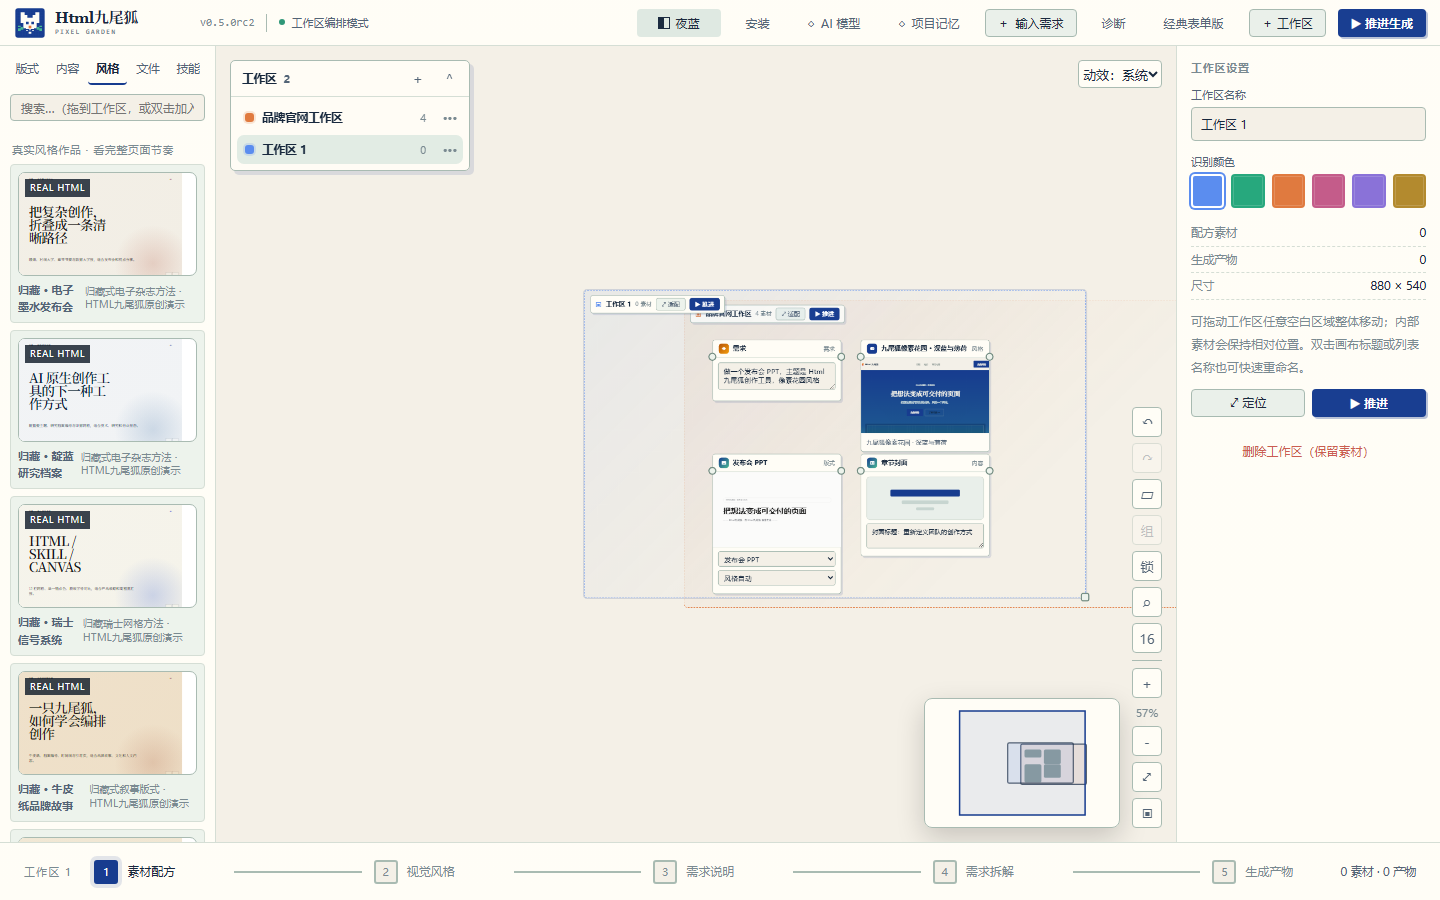Choose the orange identification color
The image size is (1440, 900).
pyautogui.click(x=1288, y=191)
